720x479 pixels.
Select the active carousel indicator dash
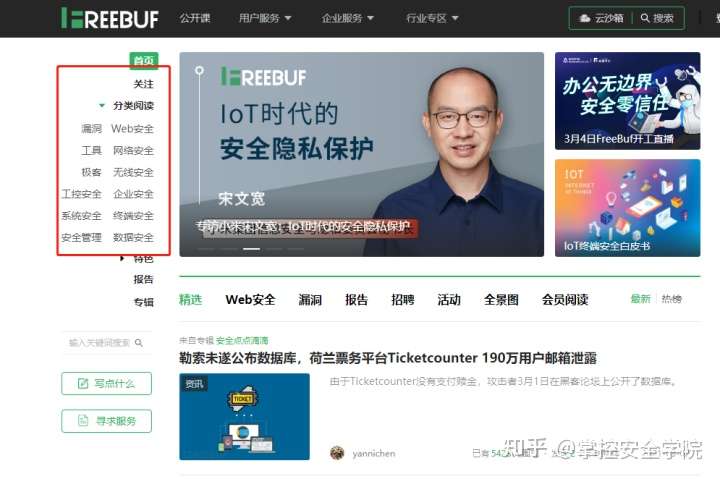click(x=251, y=249)
